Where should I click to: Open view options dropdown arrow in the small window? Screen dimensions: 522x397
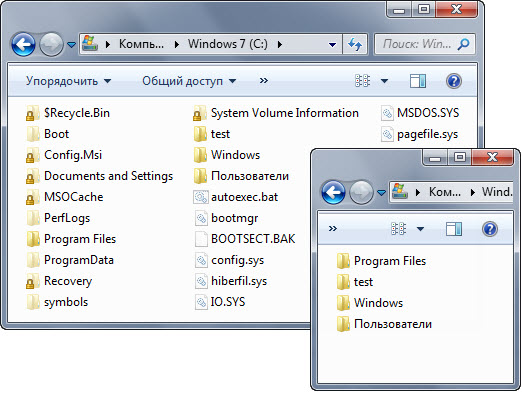coord(420,229)
